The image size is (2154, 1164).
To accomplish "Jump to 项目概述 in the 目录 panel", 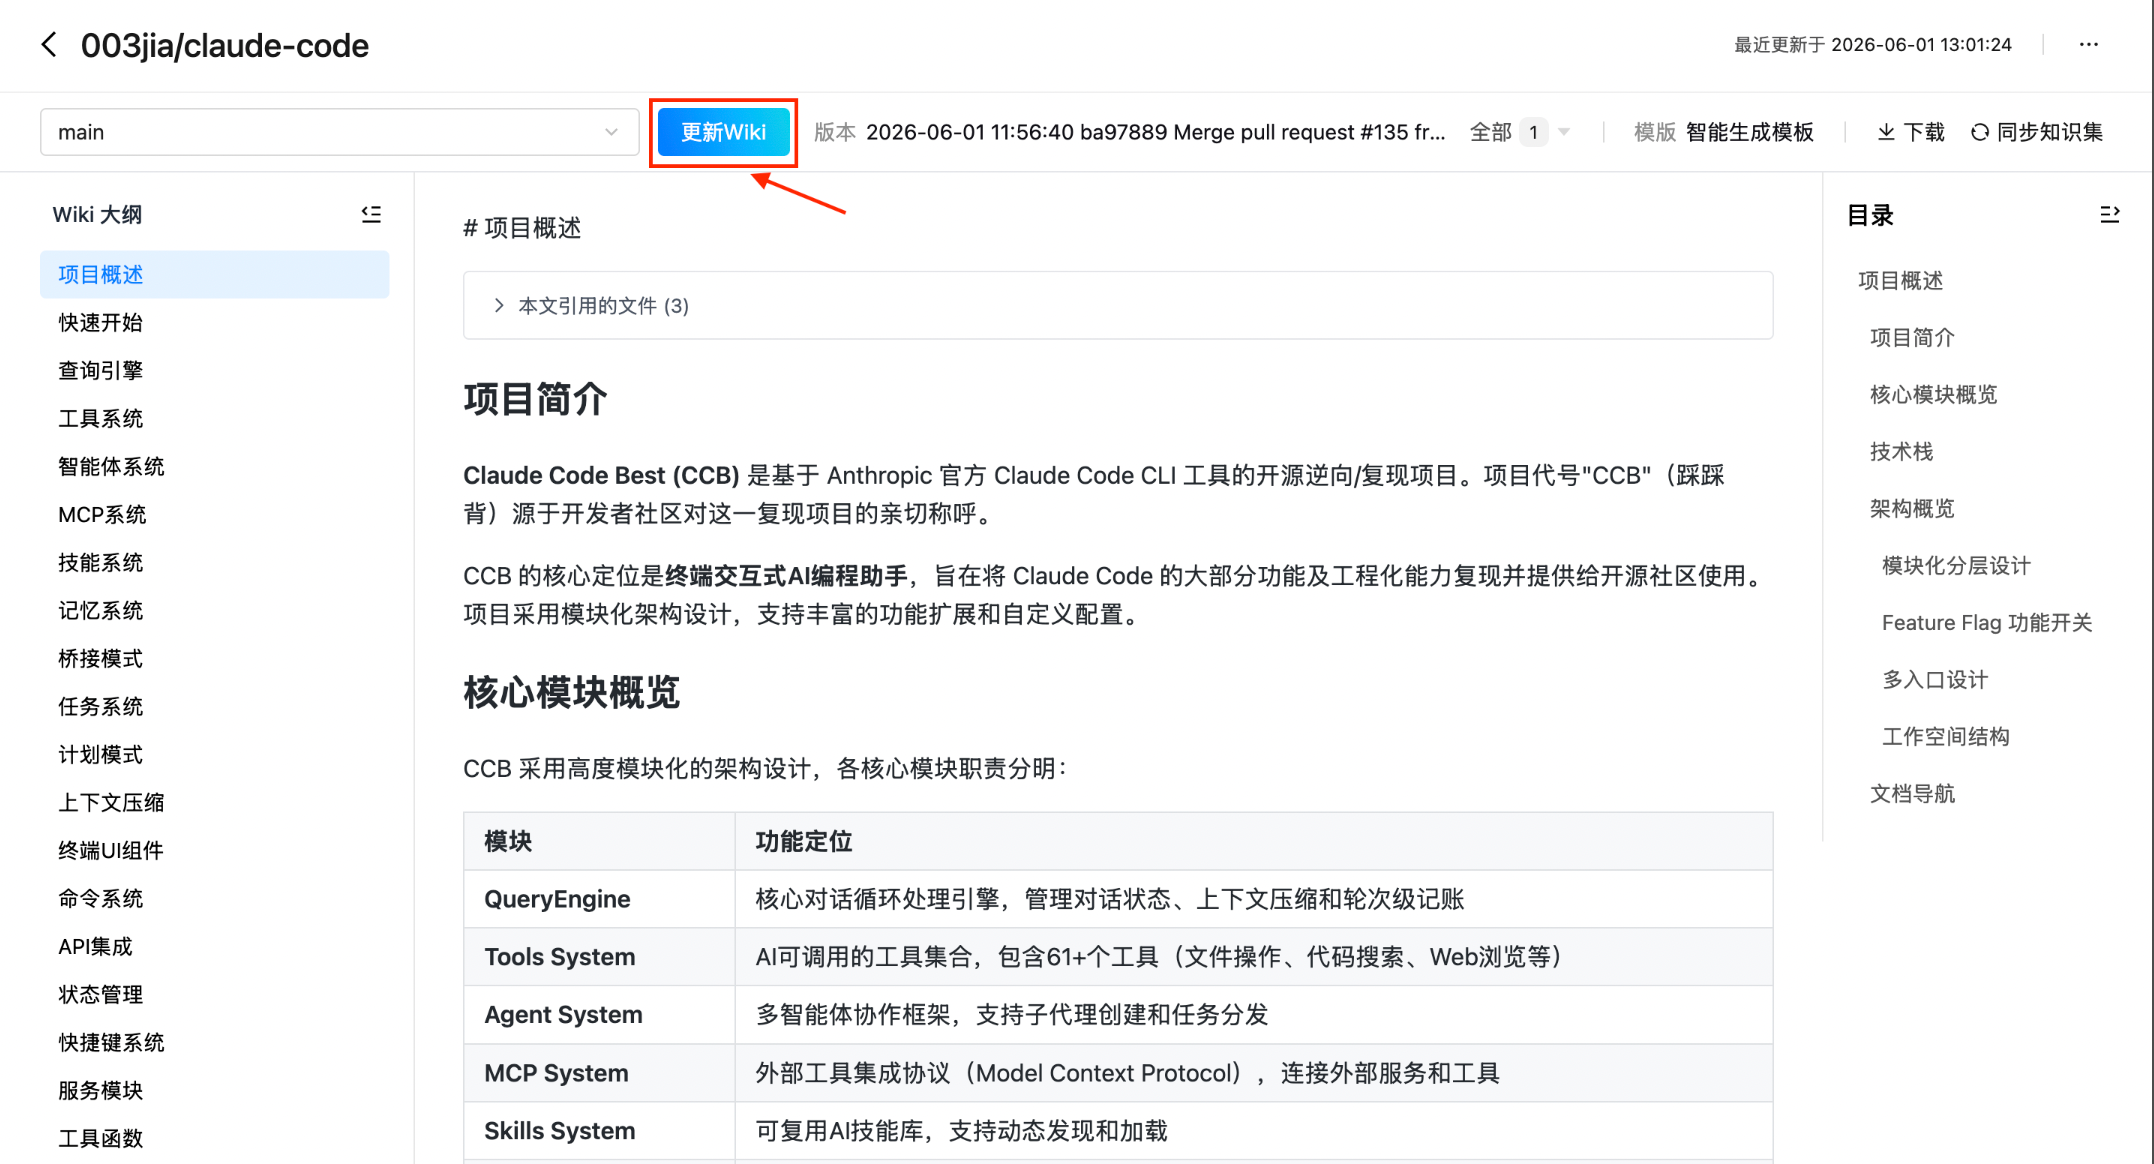I will pyautogui.click(x=1900, y=280).
